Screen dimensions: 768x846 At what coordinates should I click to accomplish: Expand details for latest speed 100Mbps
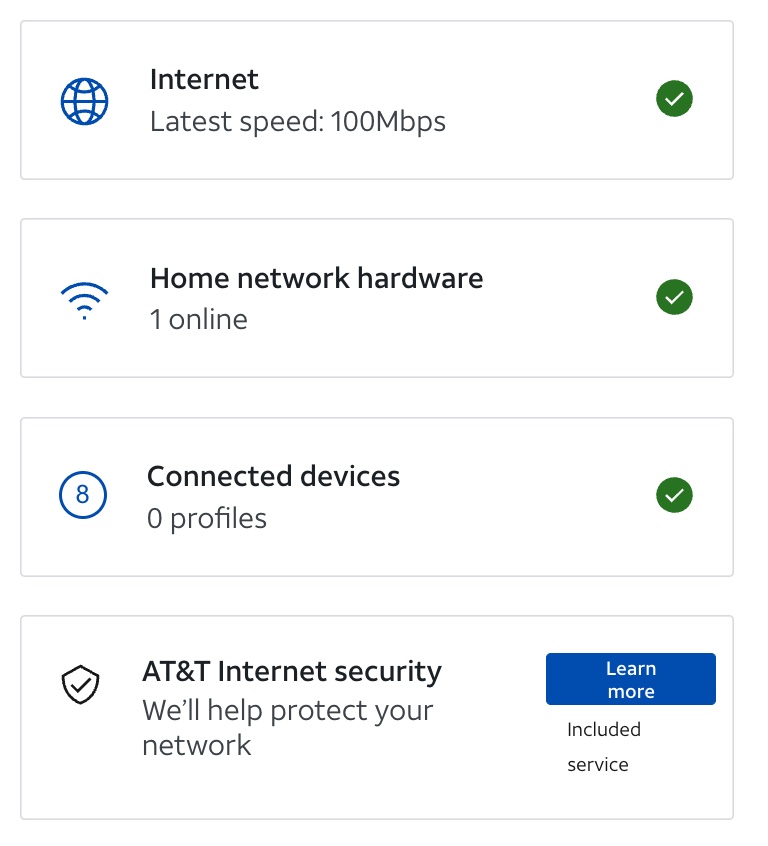[298, 121]
